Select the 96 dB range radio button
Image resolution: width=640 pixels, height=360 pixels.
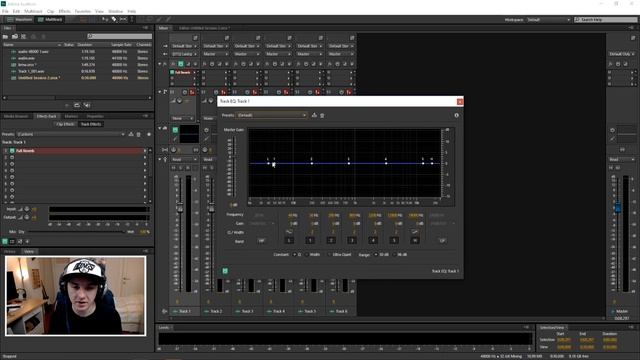click(x=395, y=254)
